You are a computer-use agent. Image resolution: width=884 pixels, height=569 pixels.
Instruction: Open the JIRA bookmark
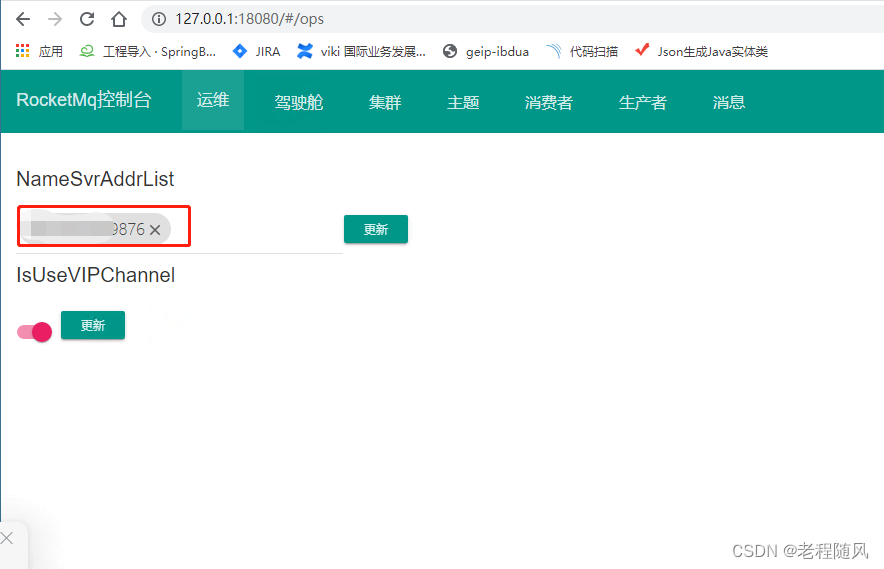pyautogui.click(x=257, y=51)
